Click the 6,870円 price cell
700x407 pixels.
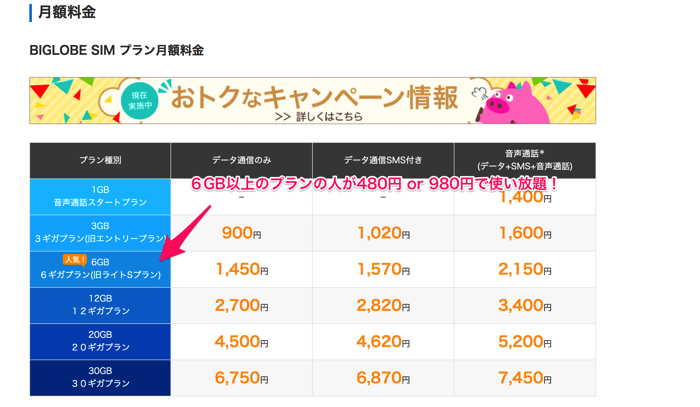(x=383, y=378)
